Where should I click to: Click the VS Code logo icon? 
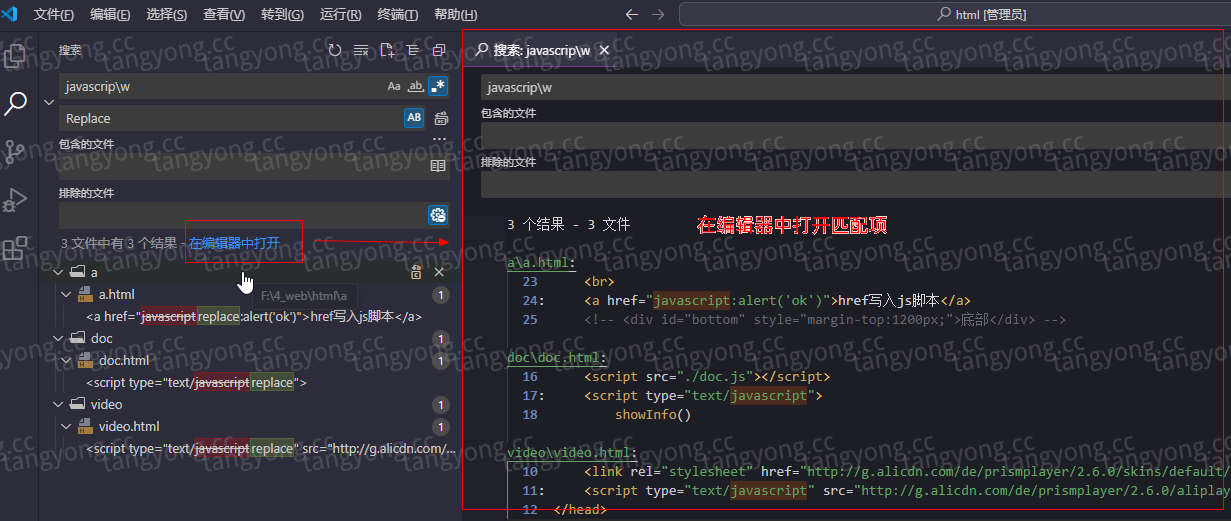tap(12, 14)
